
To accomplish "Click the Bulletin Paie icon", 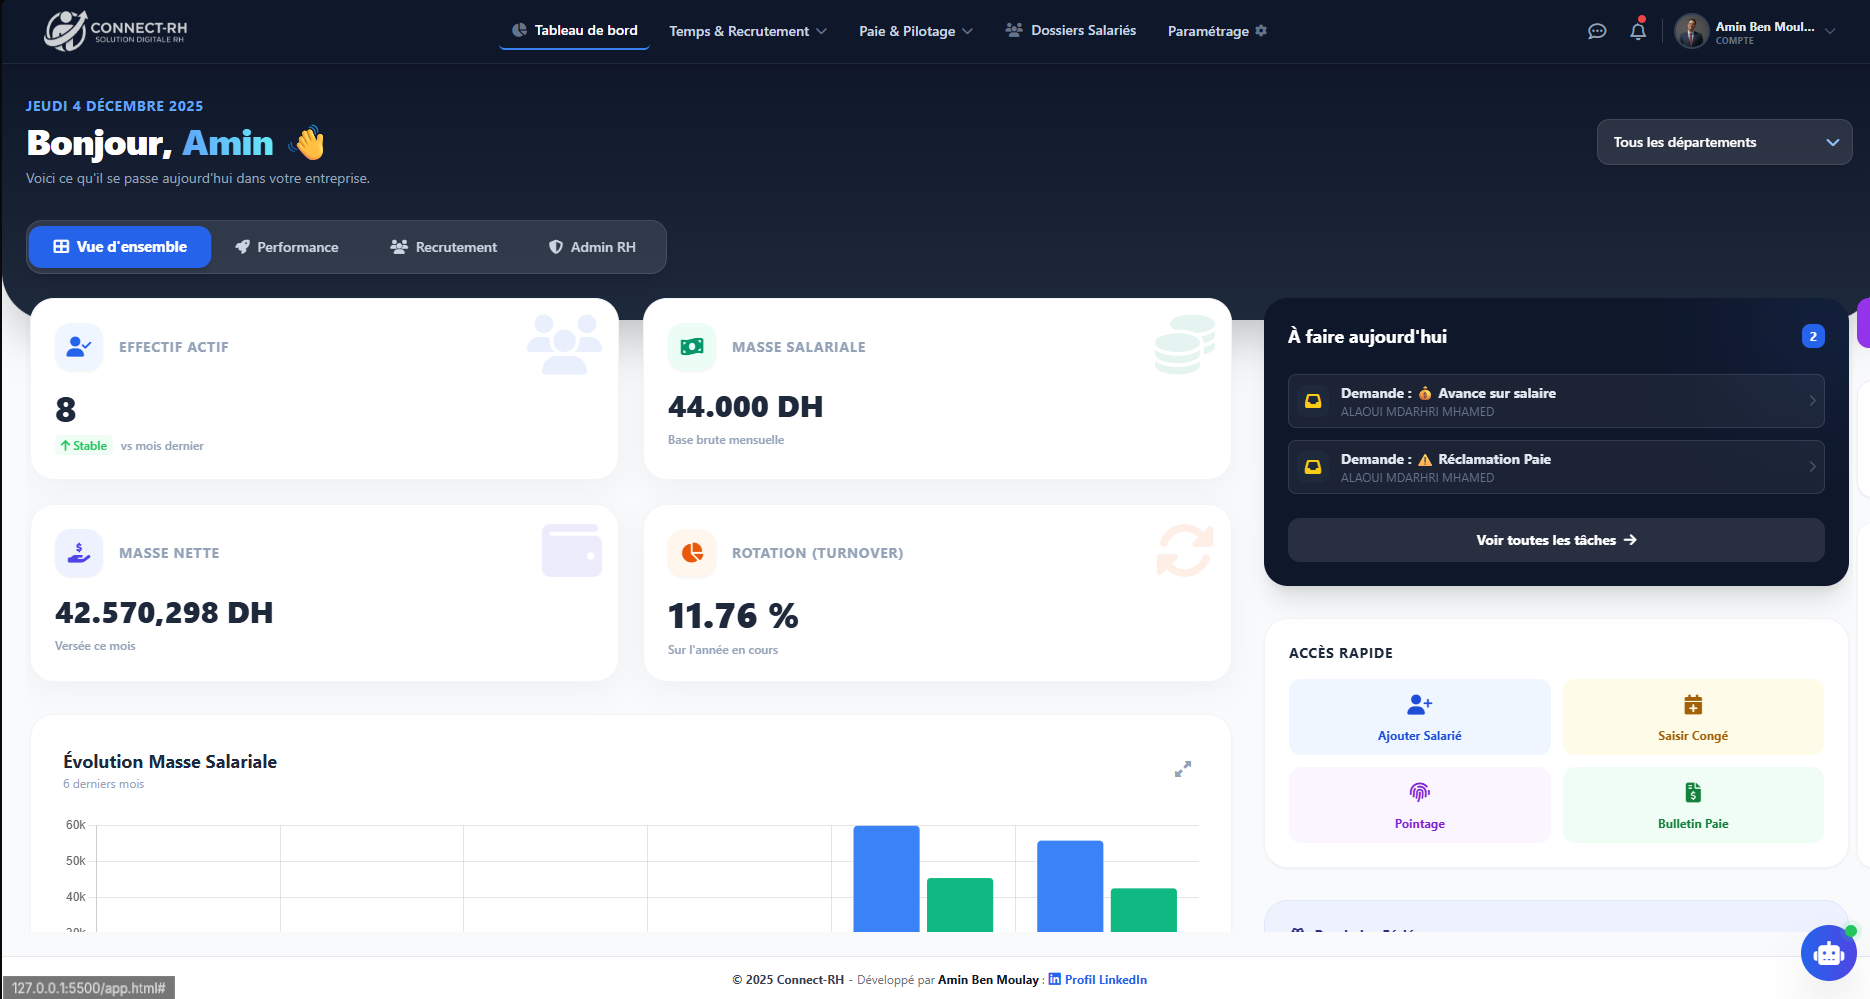I will pyautogui.click(x=1692, y=792).
